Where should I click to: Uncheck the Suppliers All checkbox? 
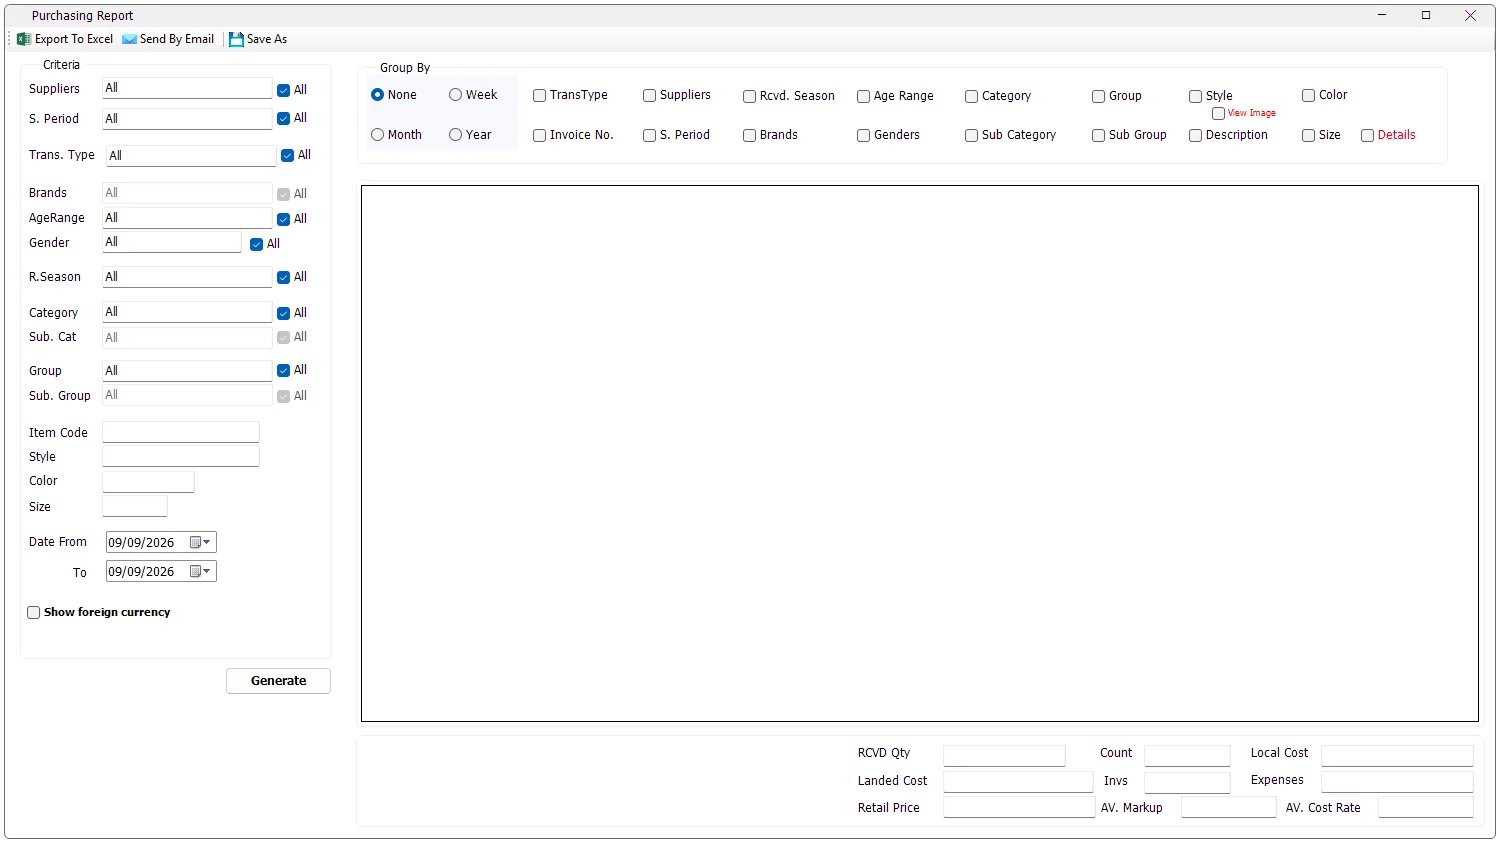coord(283,90)
